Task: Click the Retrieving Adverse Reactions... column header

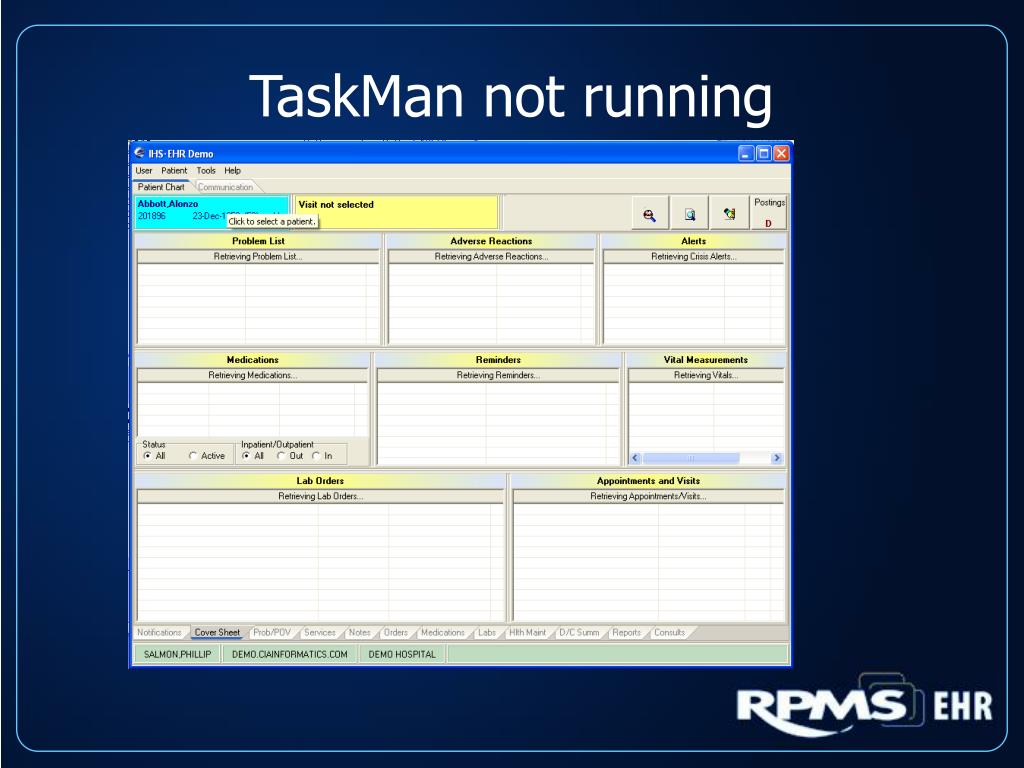Action: coord(491,257)
